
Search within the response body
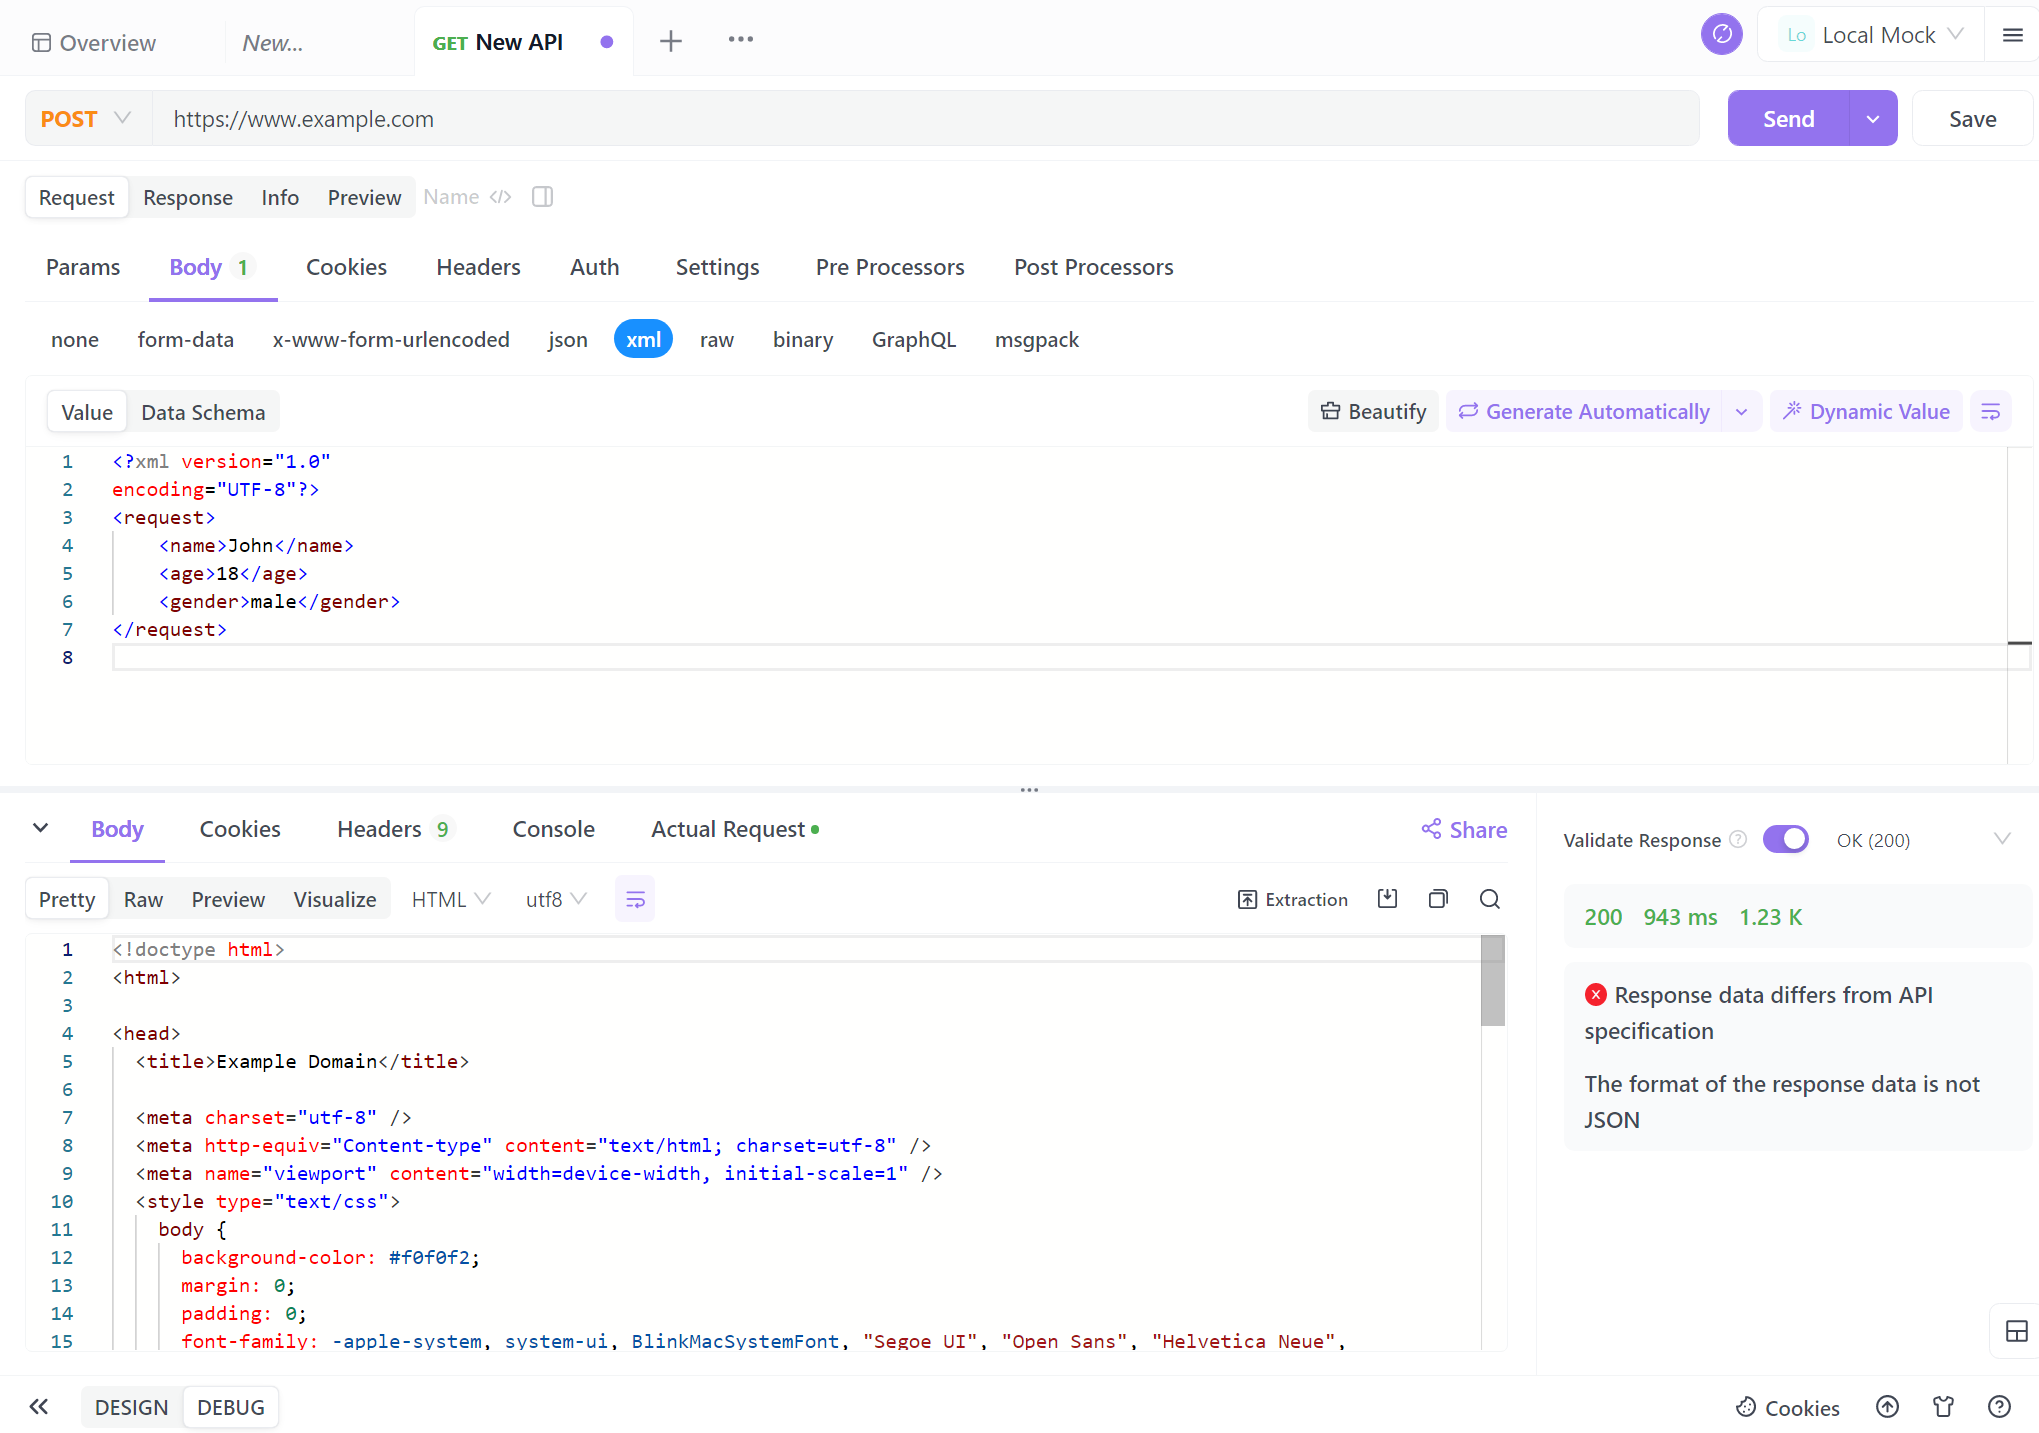(x=1490, y=899)
